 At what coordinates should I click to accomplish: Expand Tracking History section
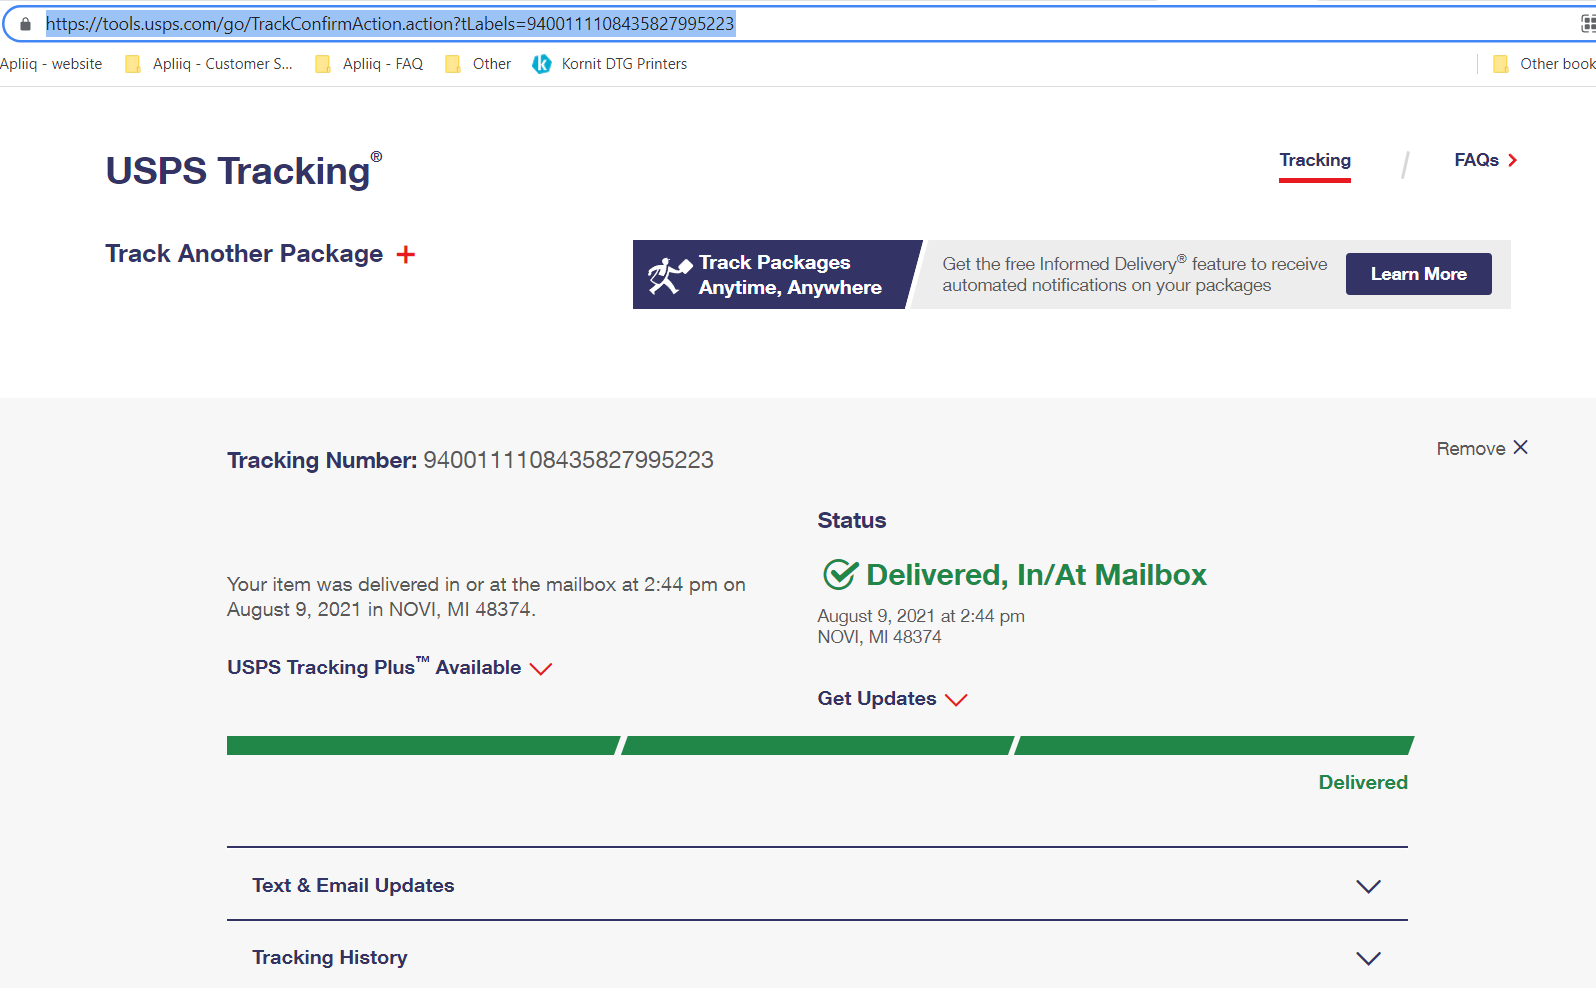click(x=817, y=957)
